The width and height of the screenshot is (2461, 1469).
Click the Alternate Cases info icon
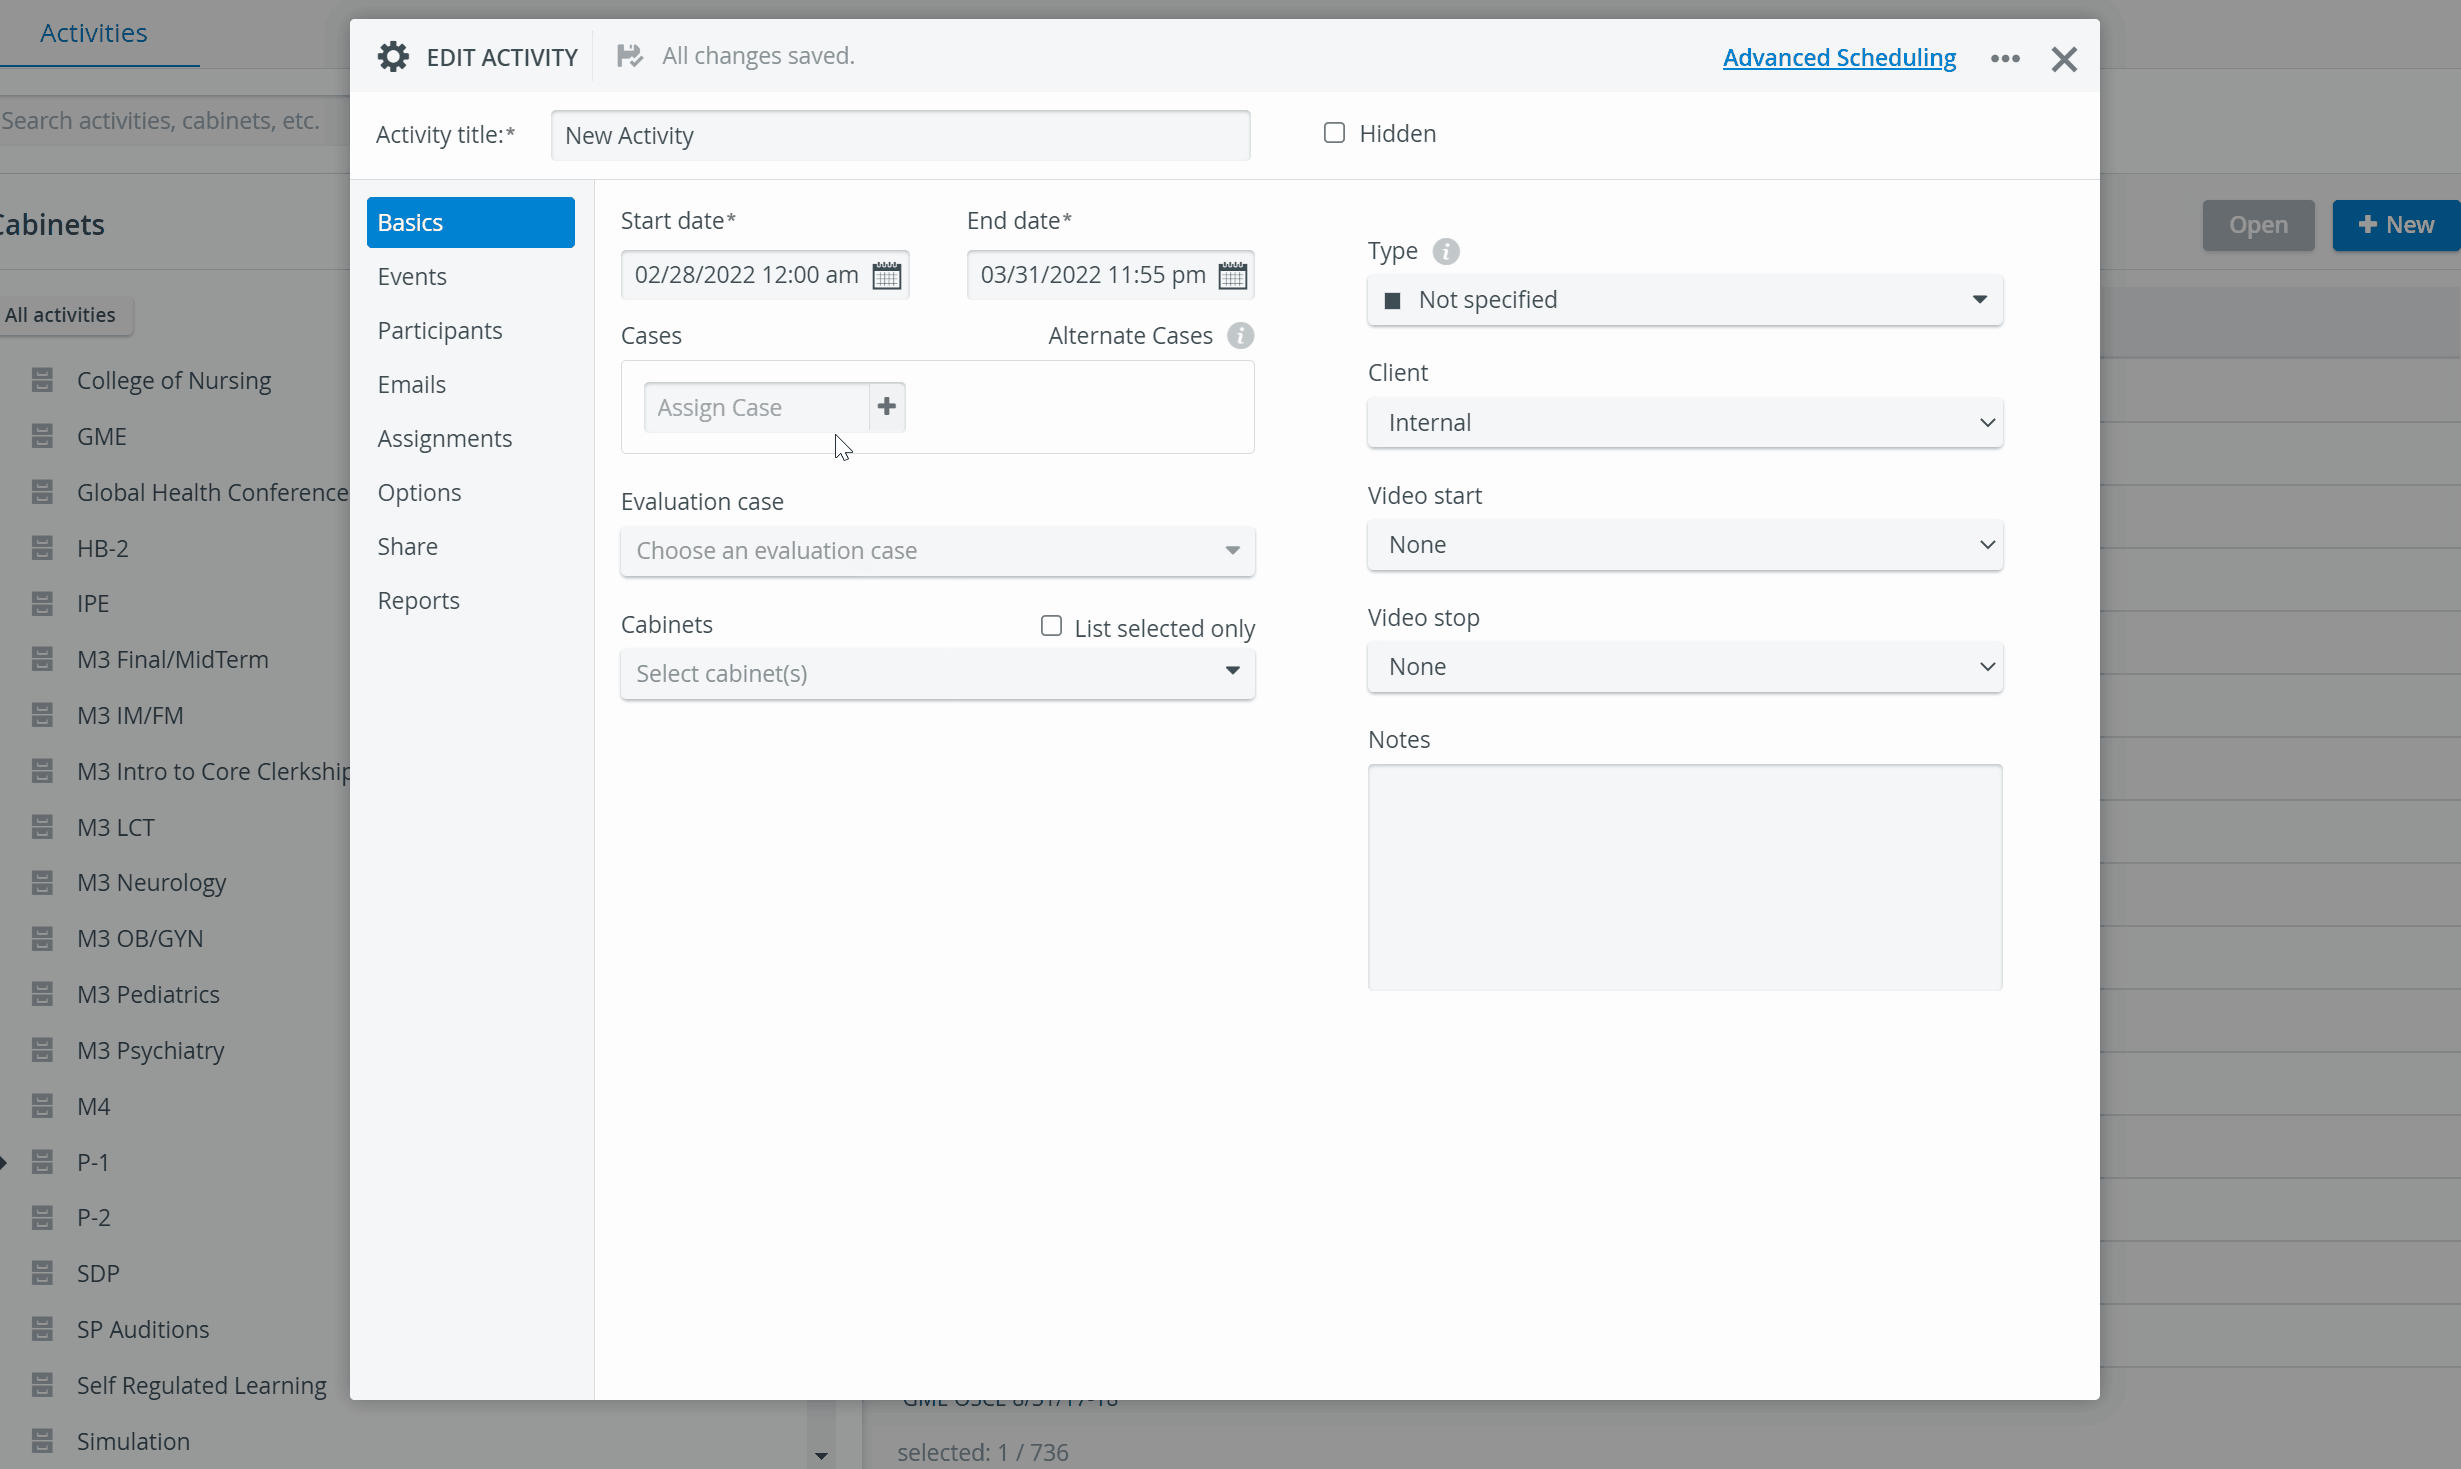pyautogui.click(x=1241, y=336)
